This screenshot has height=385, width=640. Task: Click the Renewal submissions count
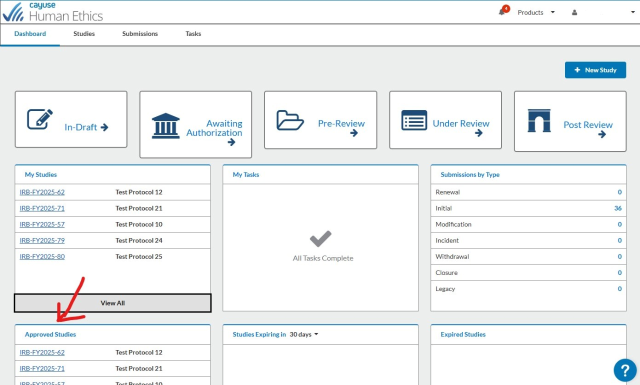tap(620, 192)
